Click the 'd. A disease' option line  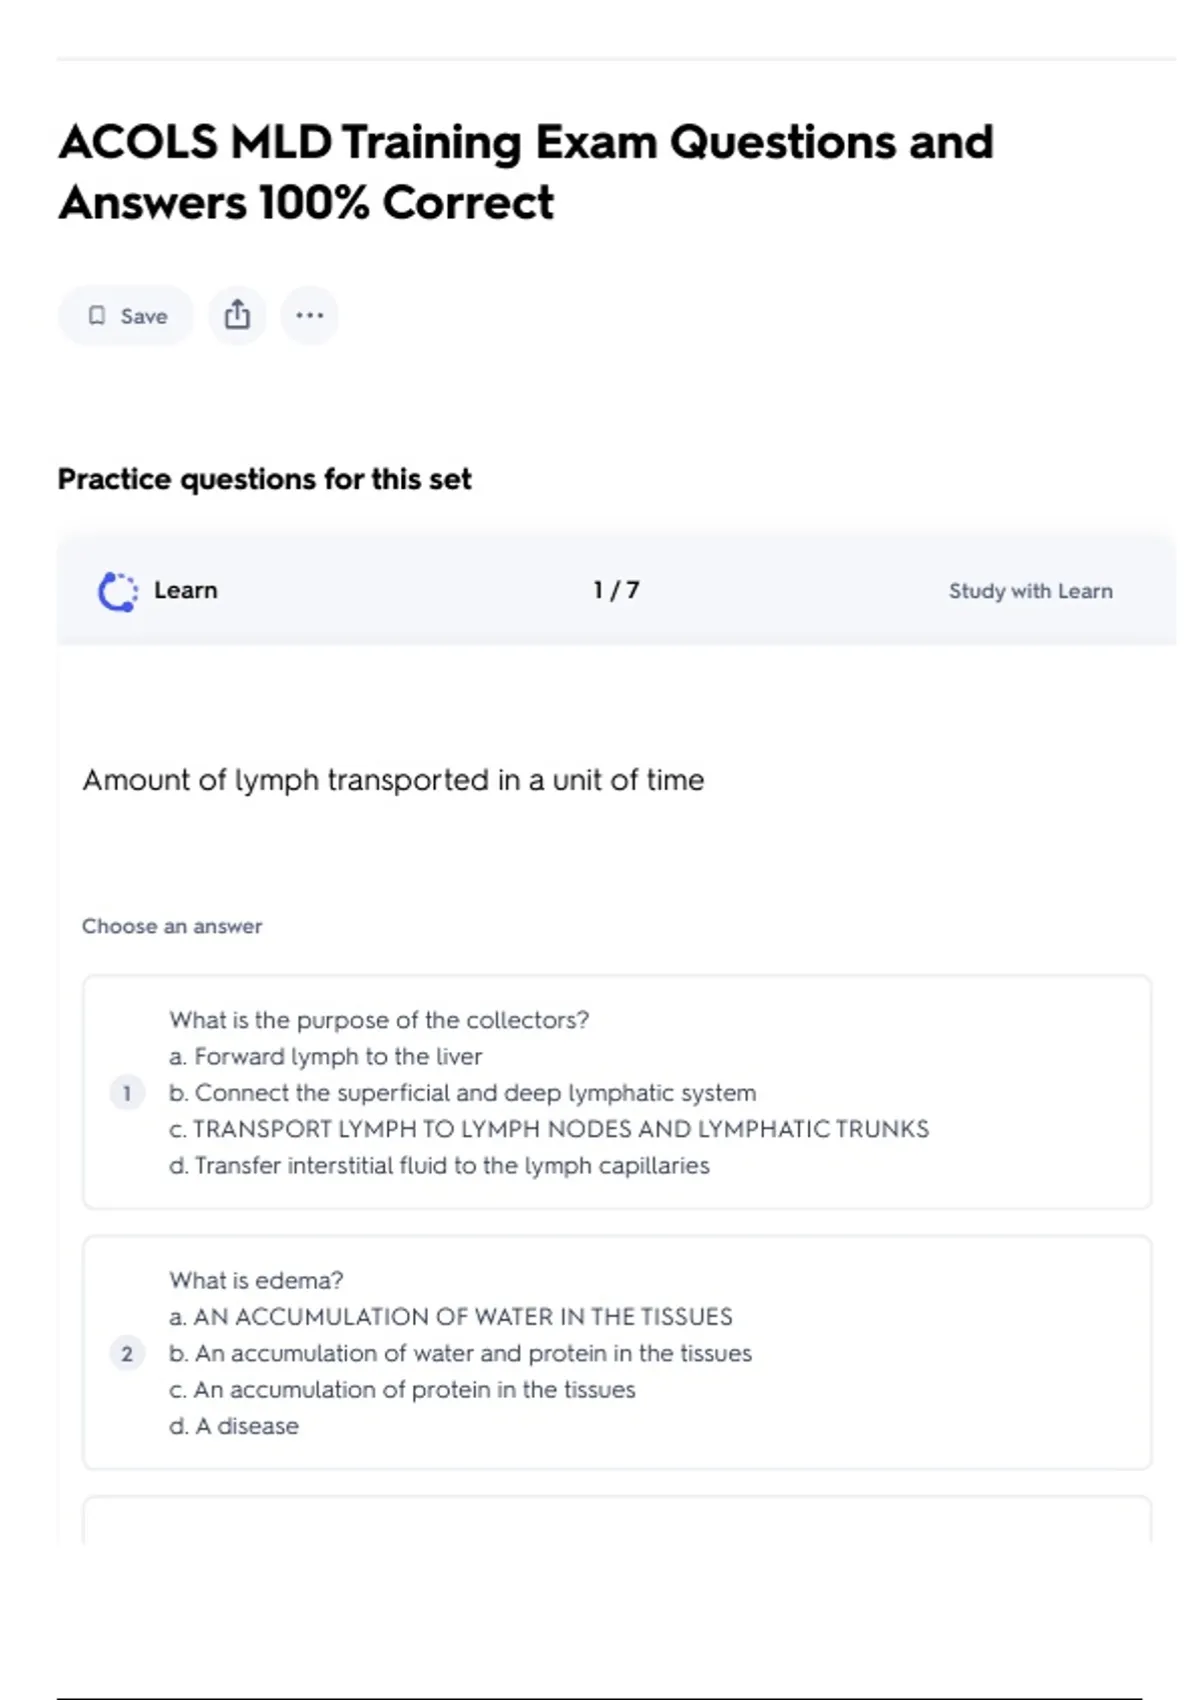(234, 1426)
